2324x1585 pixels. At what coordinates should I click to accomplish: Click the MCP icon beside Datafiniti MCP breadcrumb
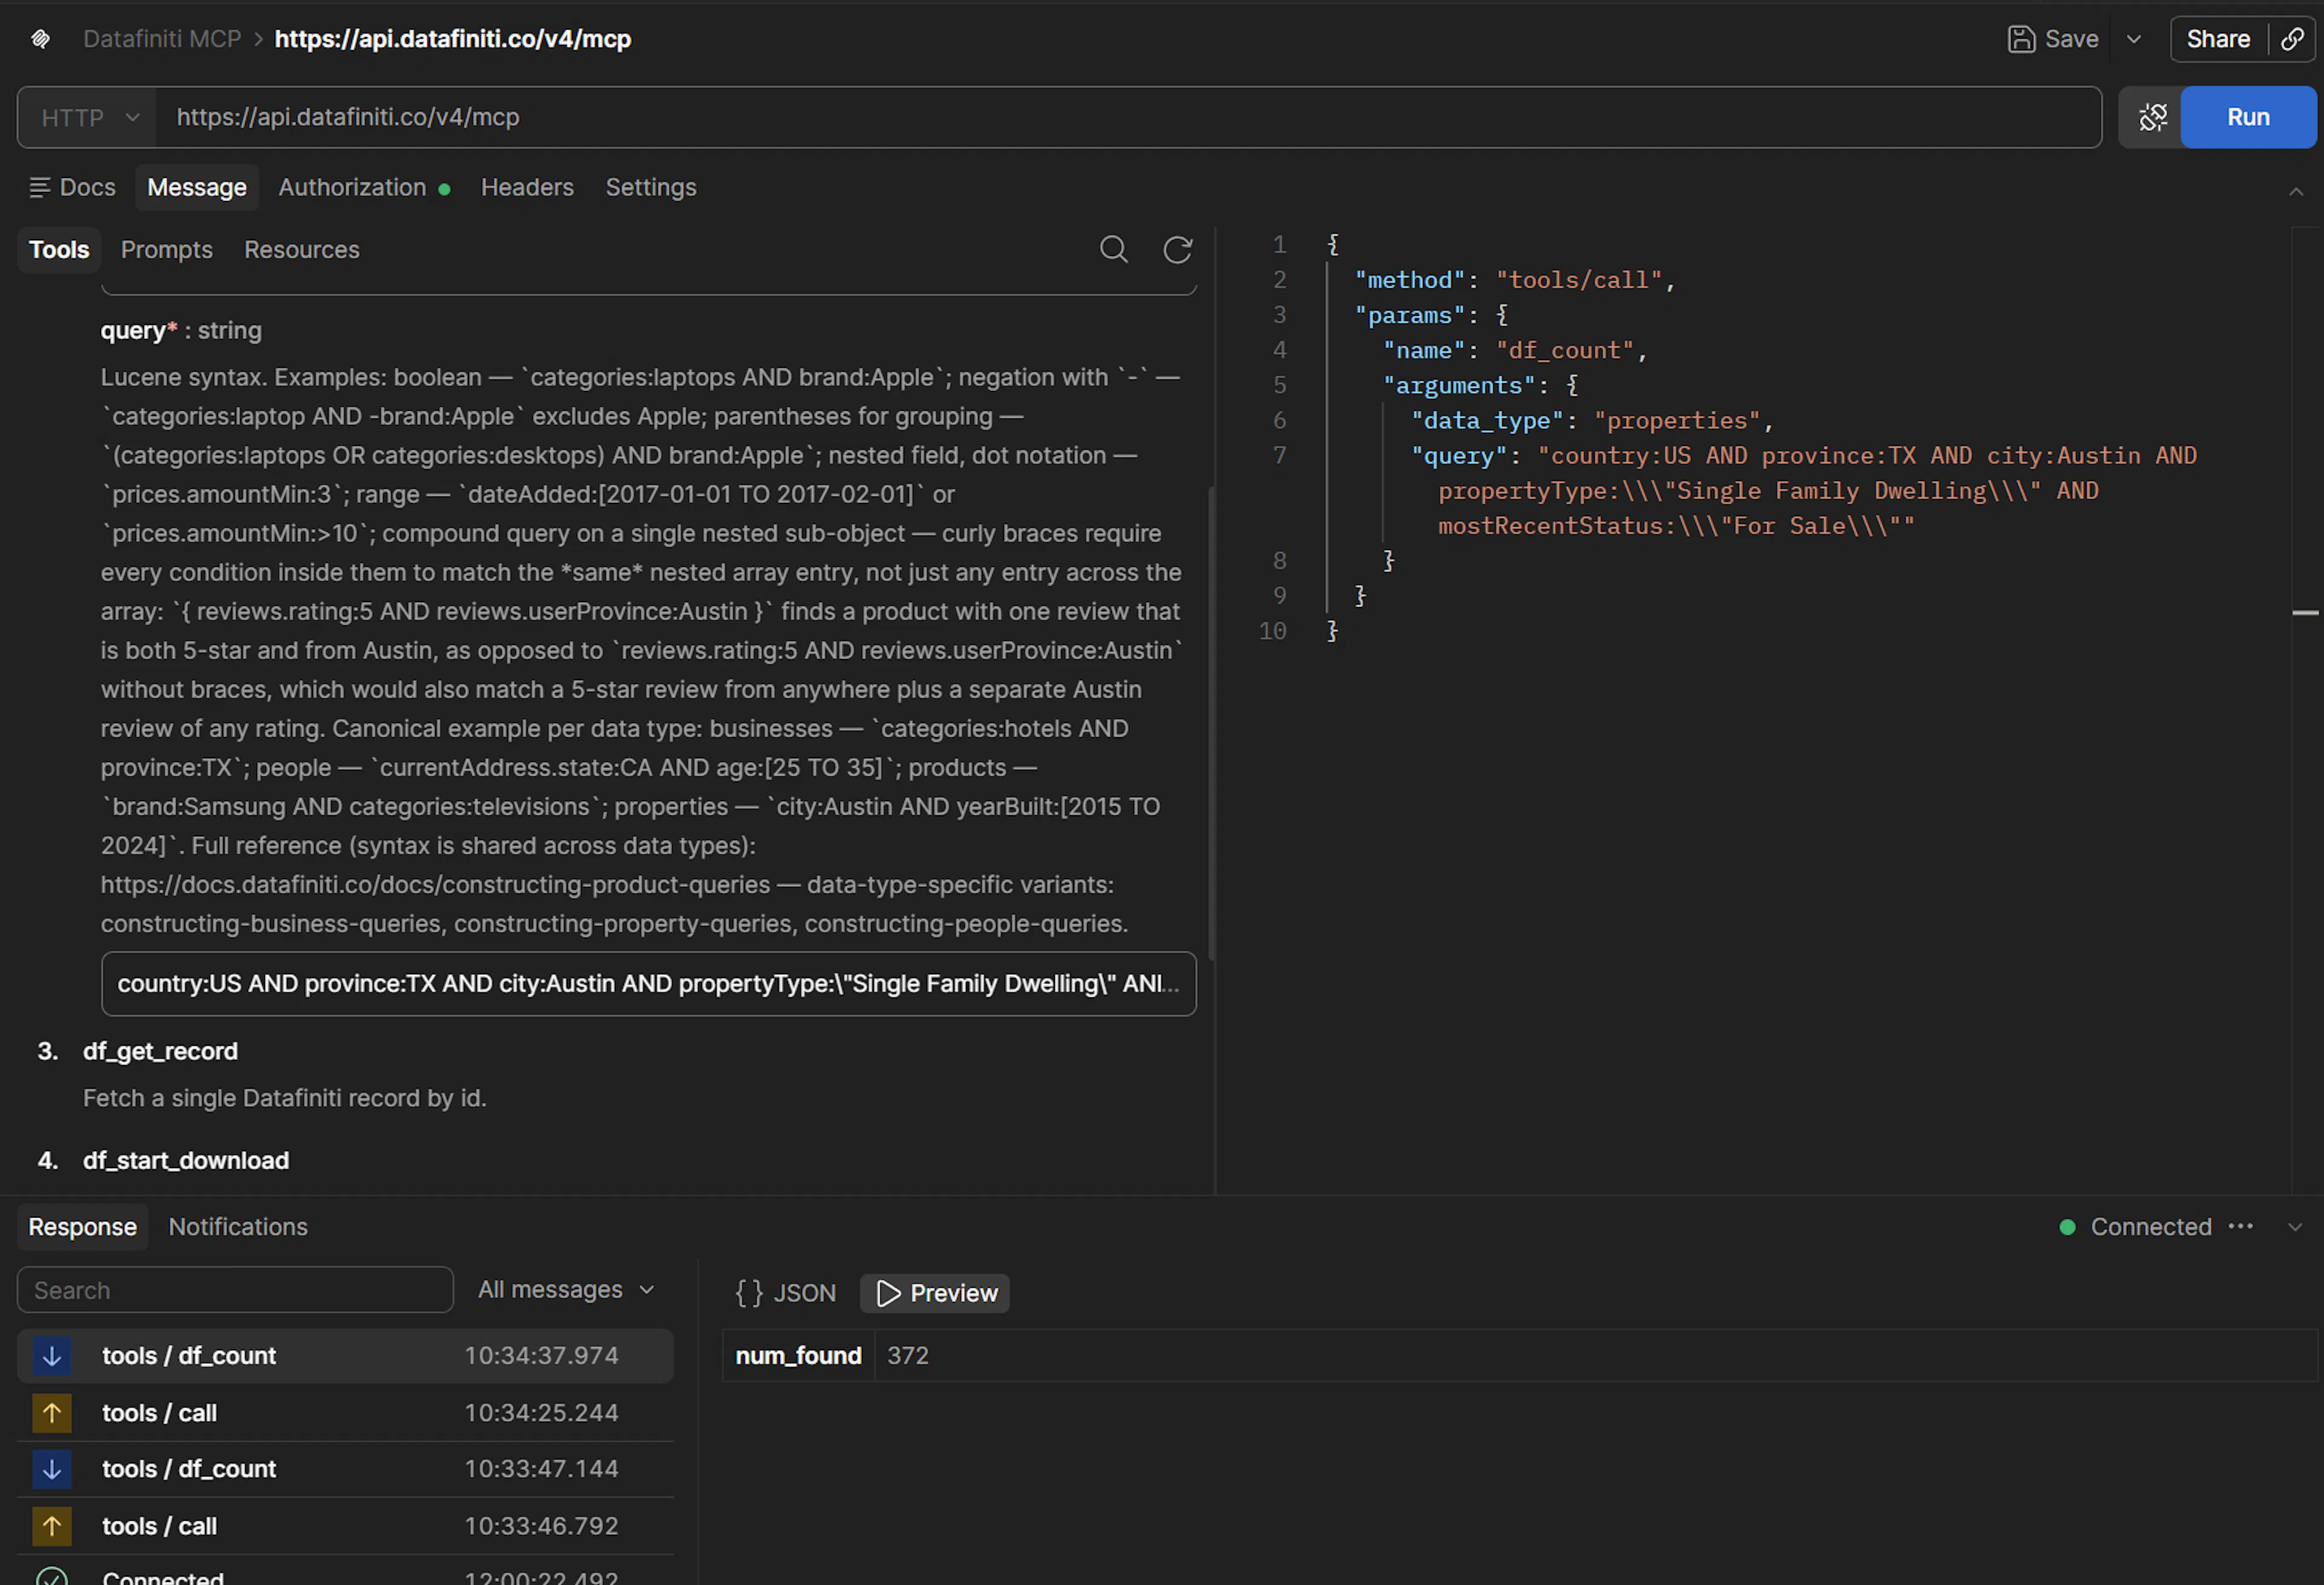(40, 39)
